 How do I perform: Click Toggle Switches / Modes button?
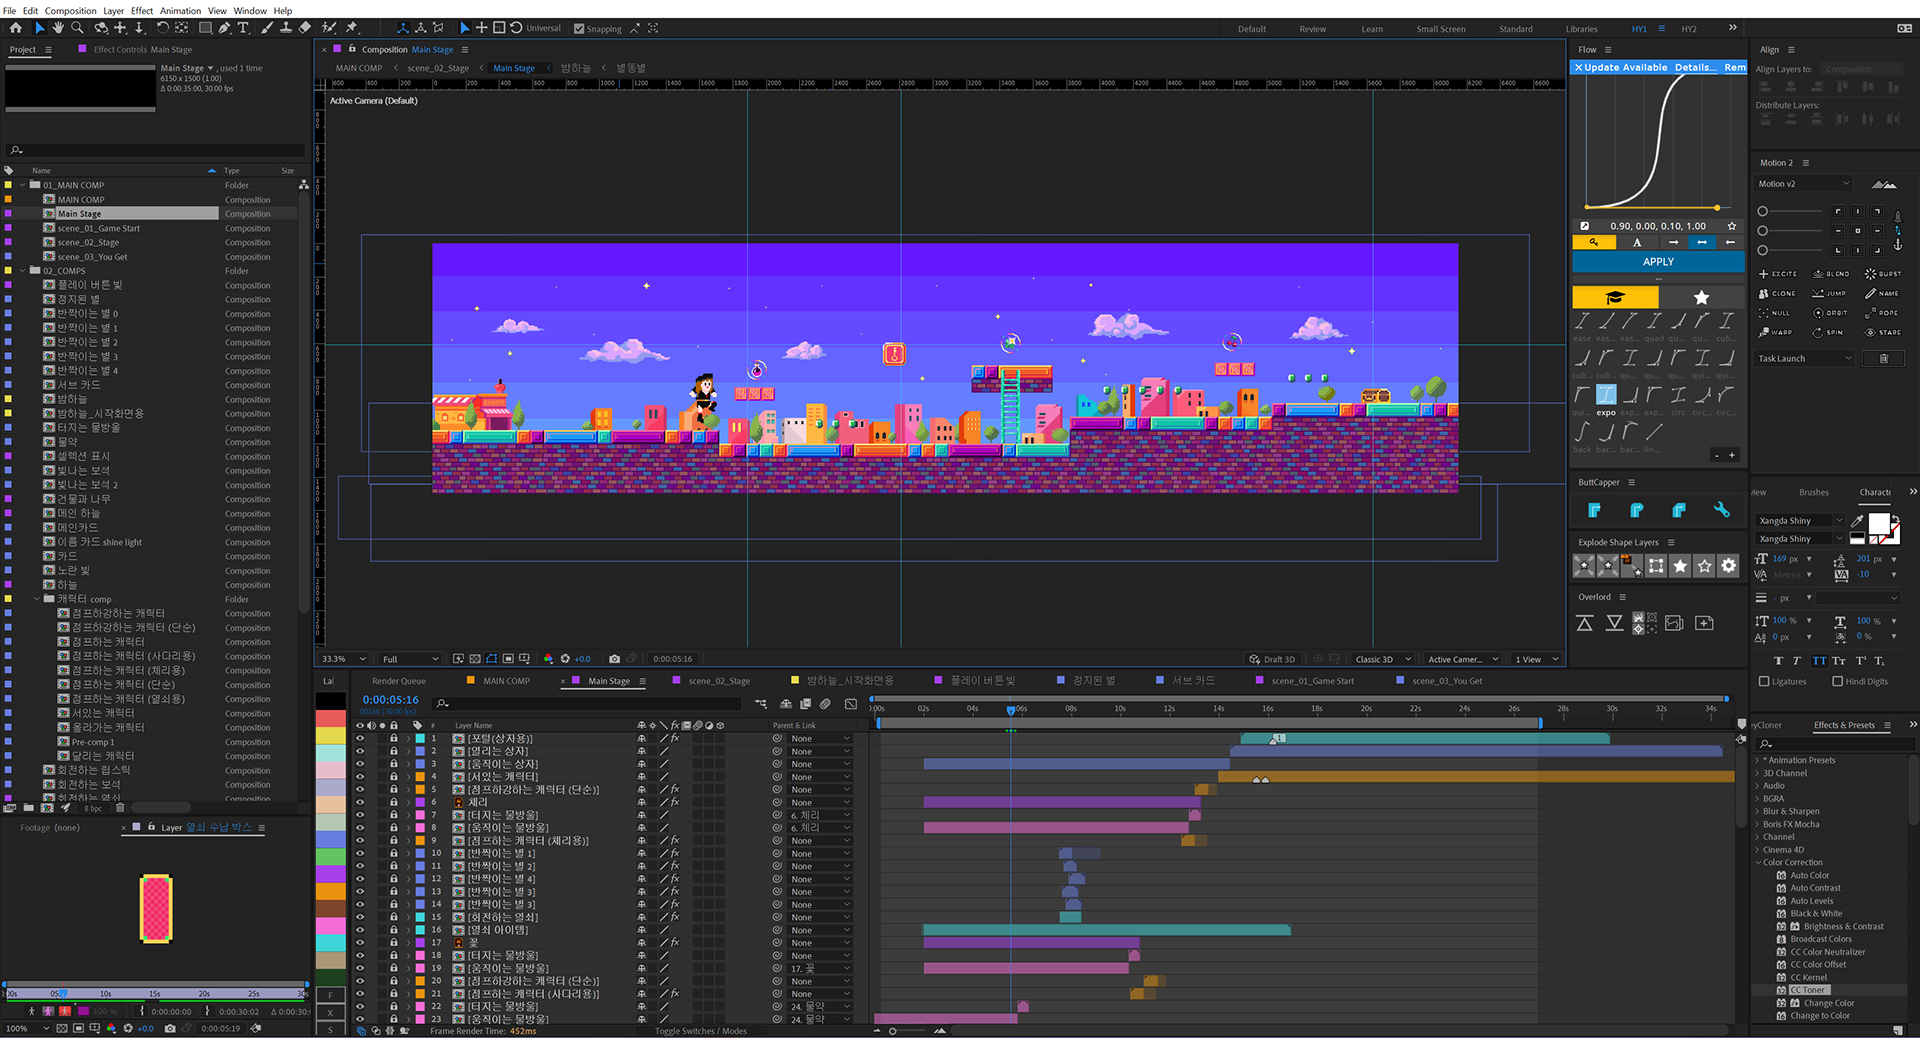700,1031
